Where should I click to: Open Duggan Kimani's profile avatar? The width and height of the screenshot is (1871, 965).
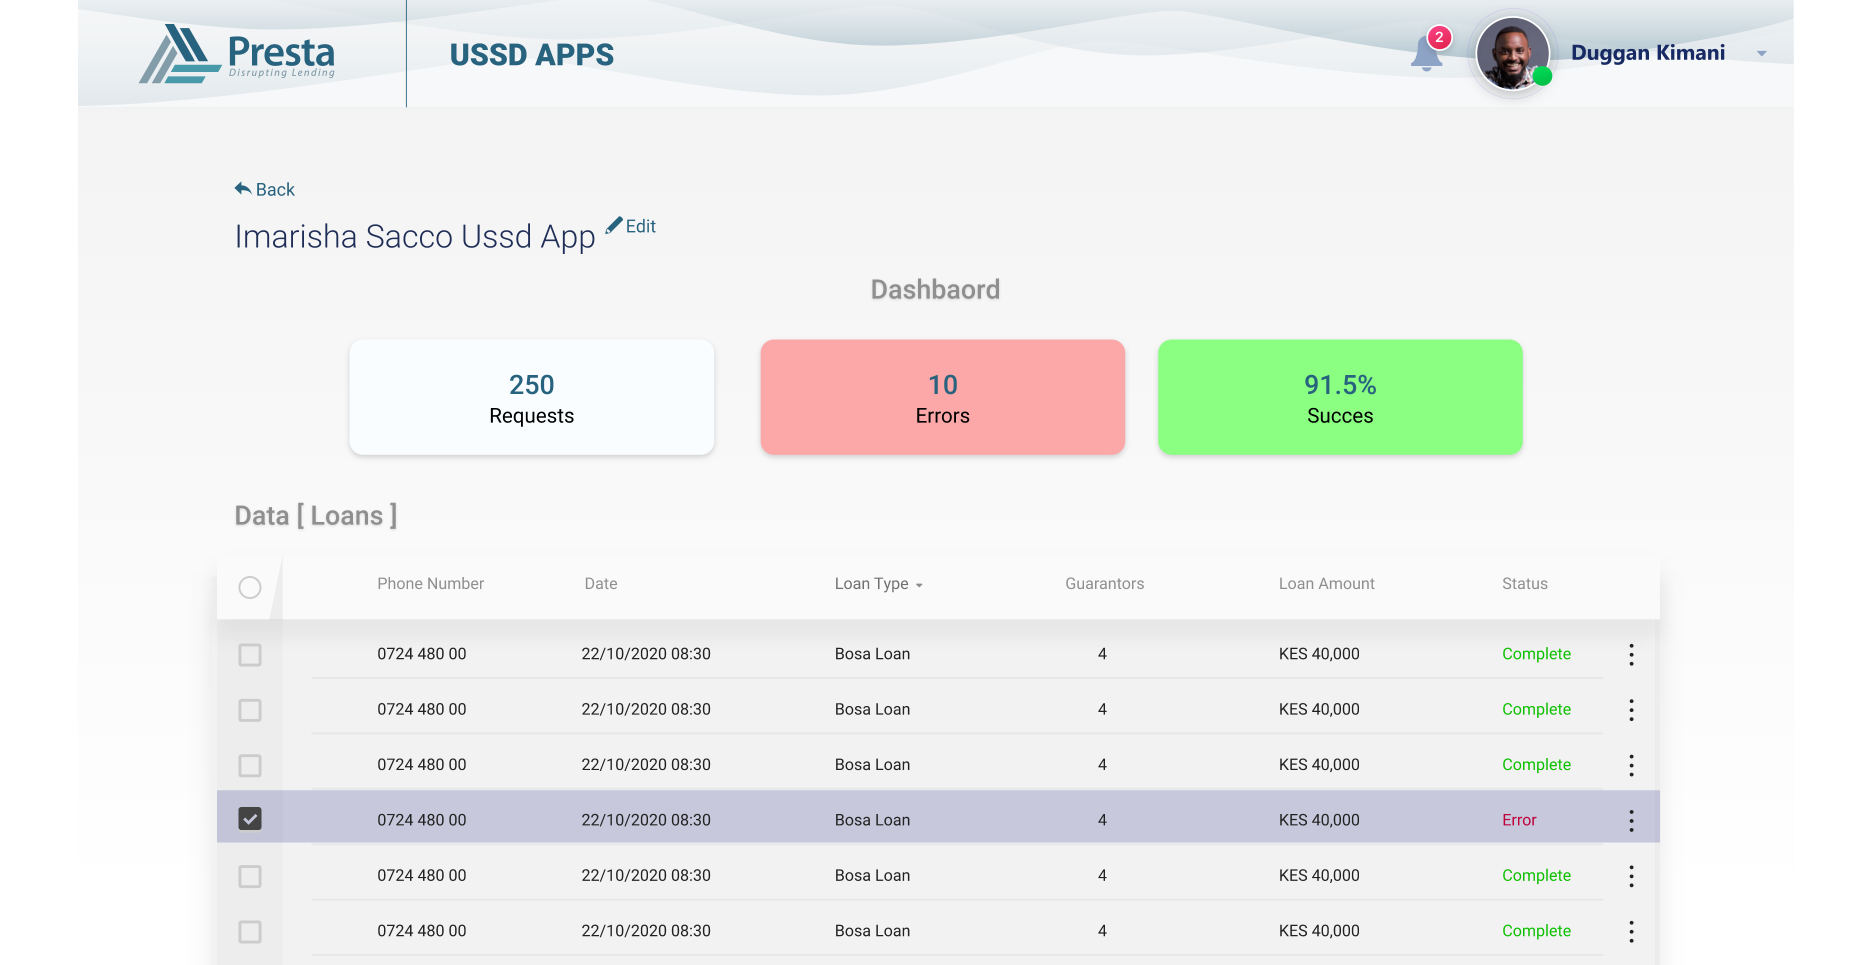point(1513,53)
